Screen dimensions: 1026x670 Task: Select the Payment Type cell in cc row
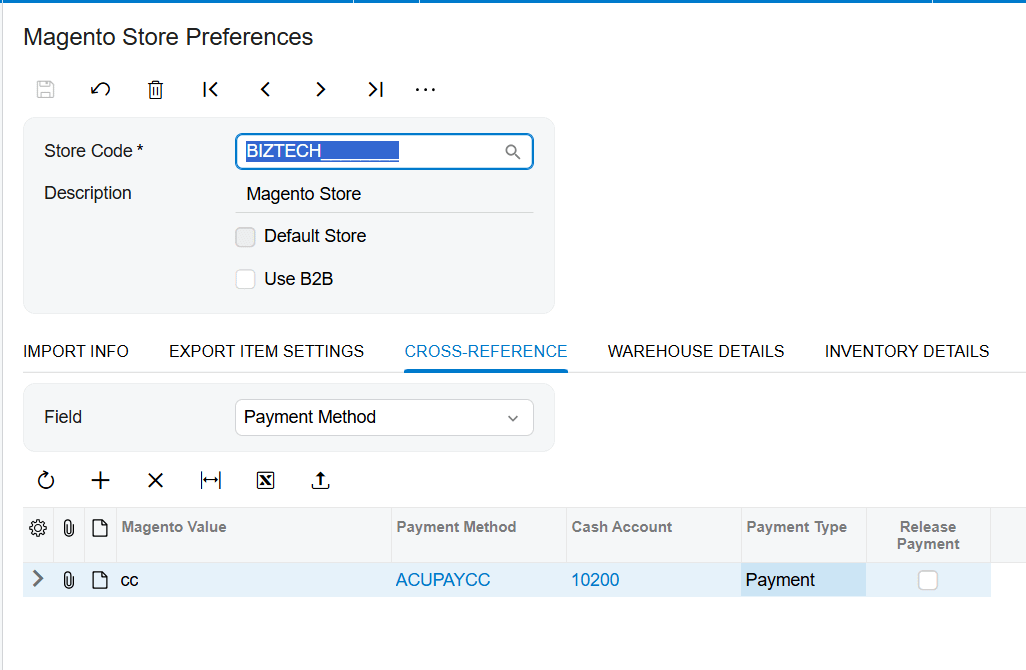pyautogui.click(x=804, y=580)
